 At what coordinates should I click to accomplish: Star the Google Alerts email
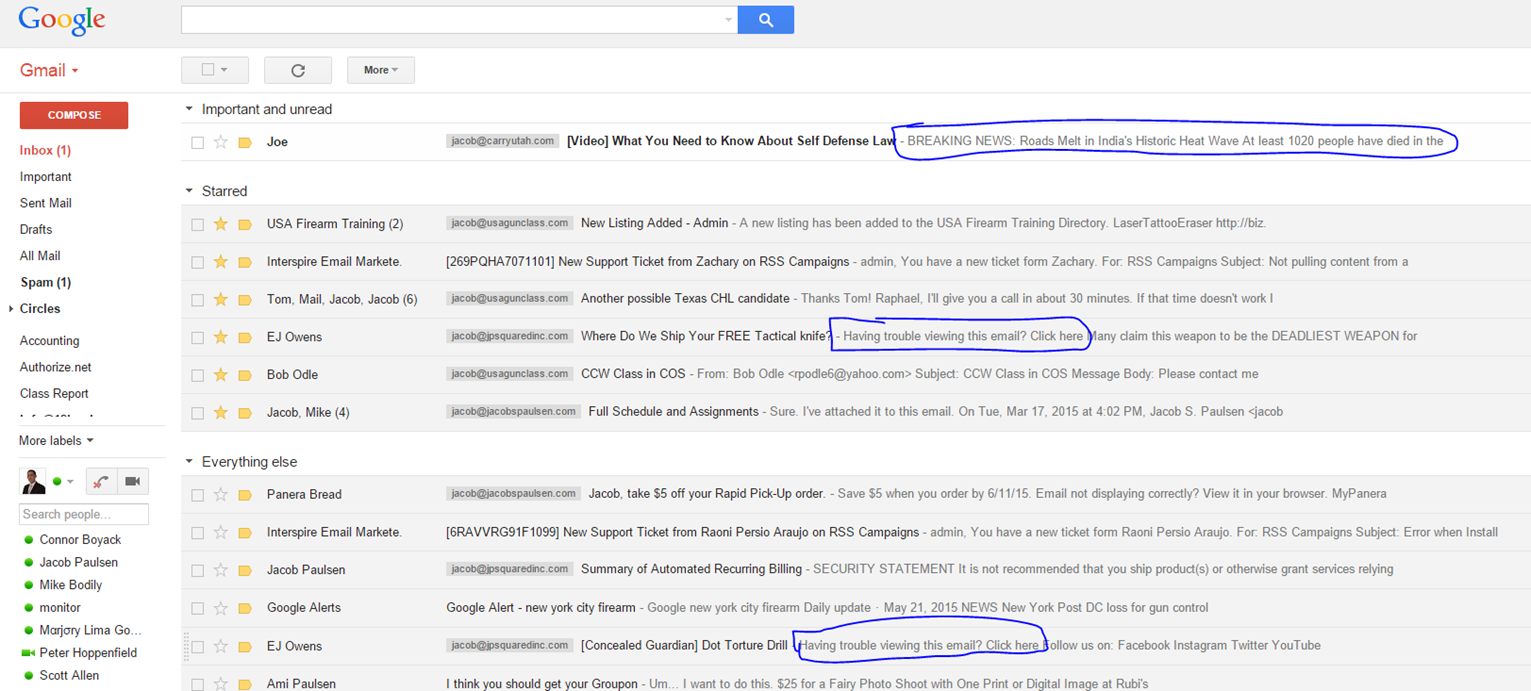[221, 608]
